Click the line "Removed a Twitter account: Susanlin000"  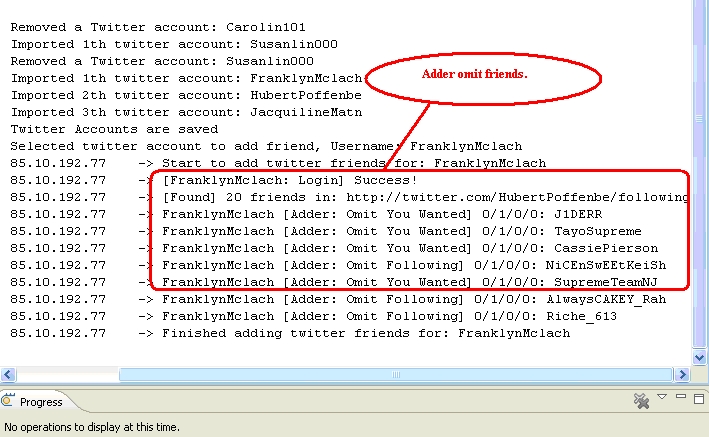click(x=162, y=61)
